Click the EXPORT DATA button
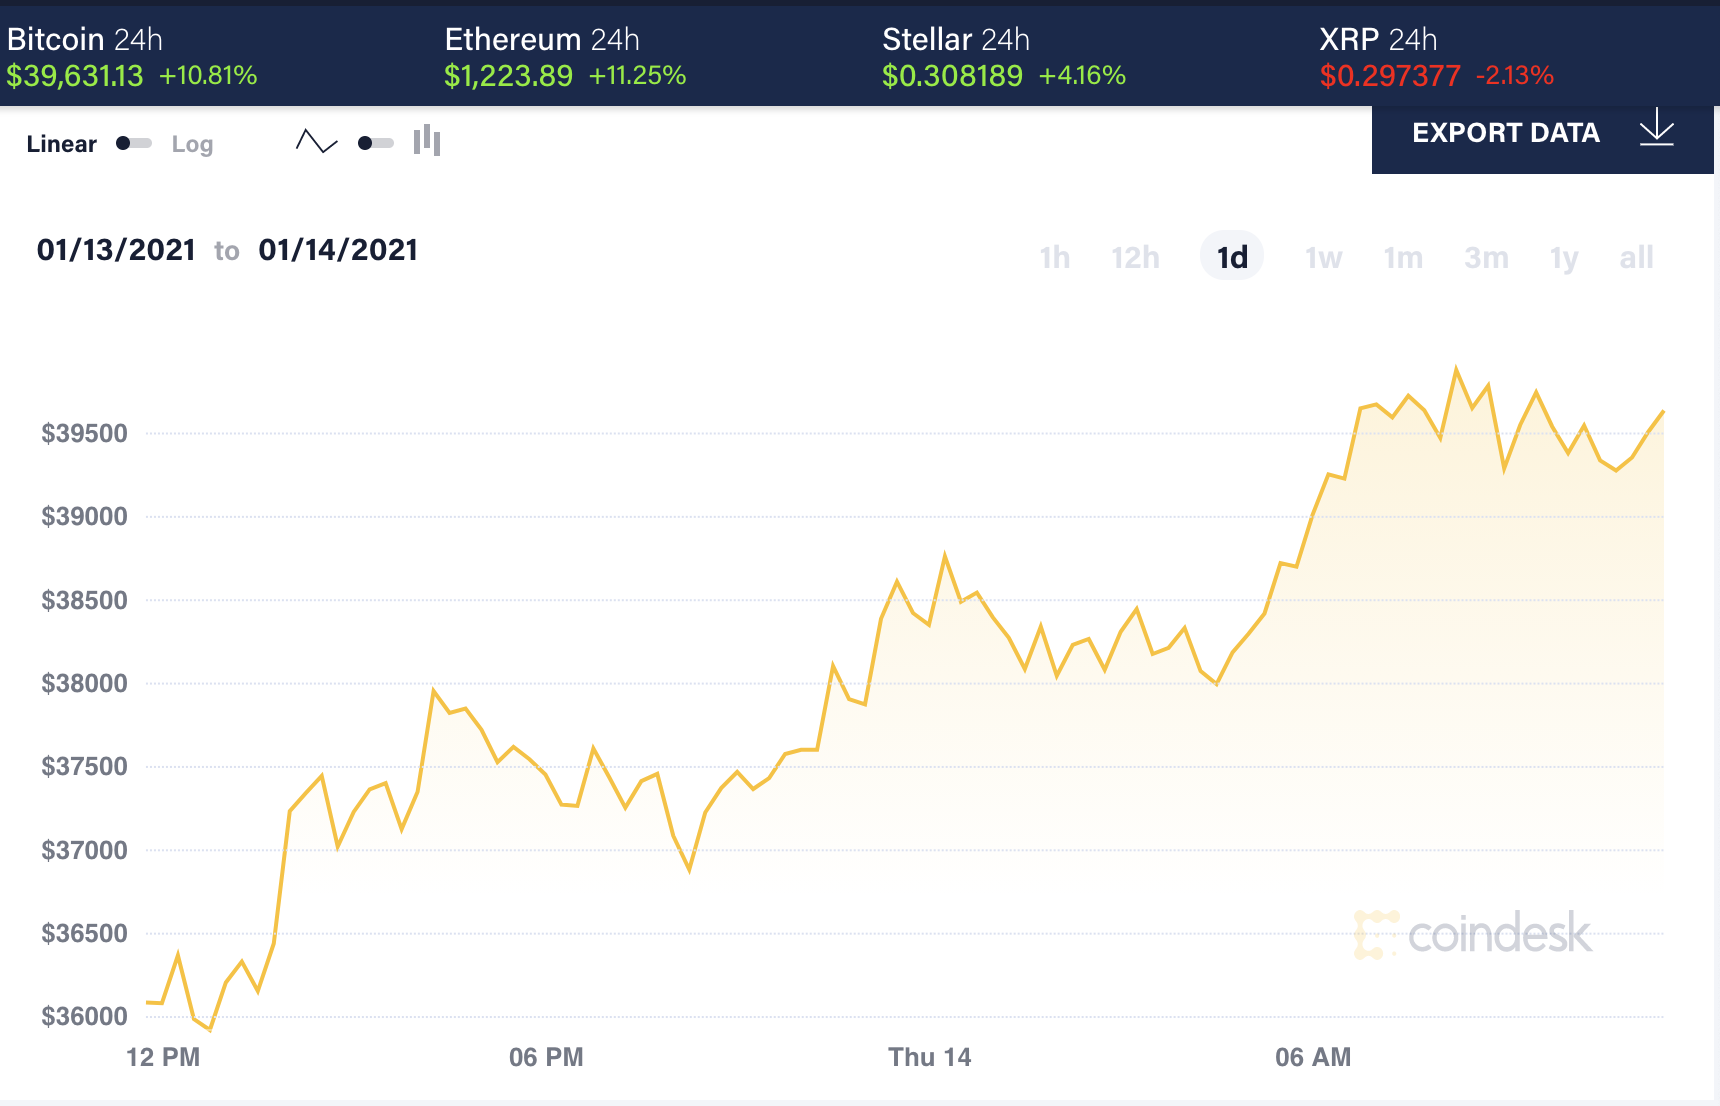 coord(1505,133)
